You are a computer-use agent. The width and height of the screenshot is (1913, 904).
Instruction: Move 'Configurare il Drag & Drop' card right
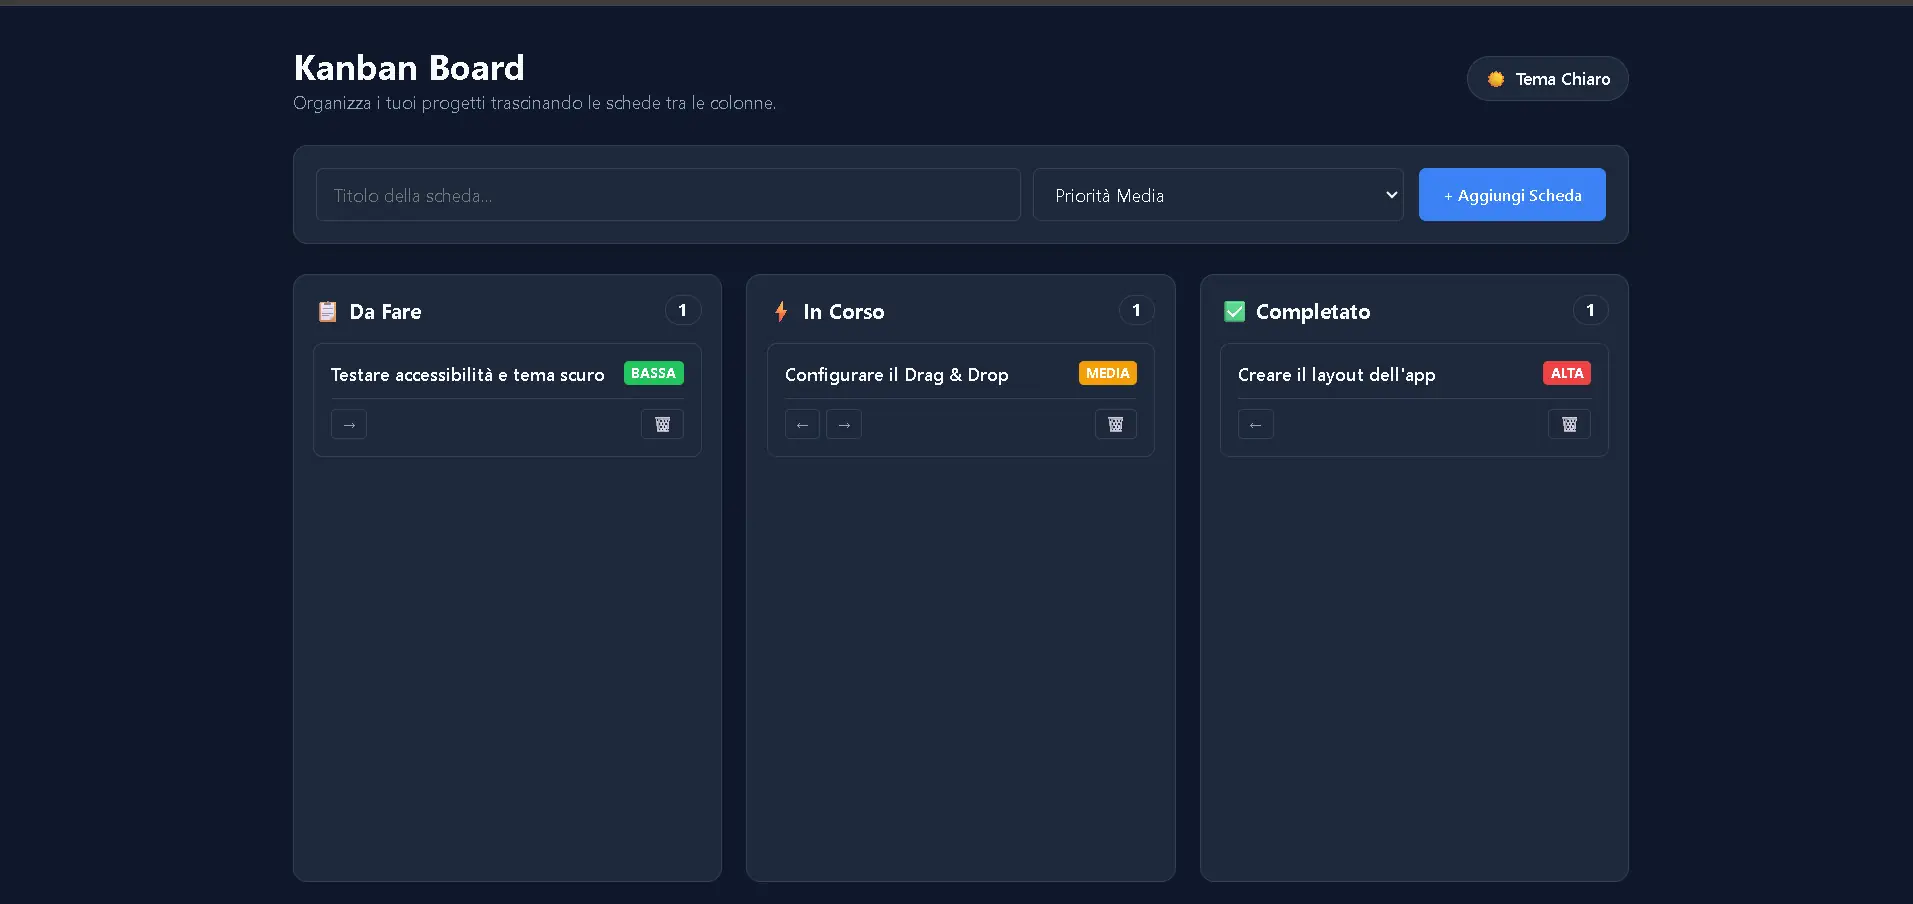tap(844, 424)
